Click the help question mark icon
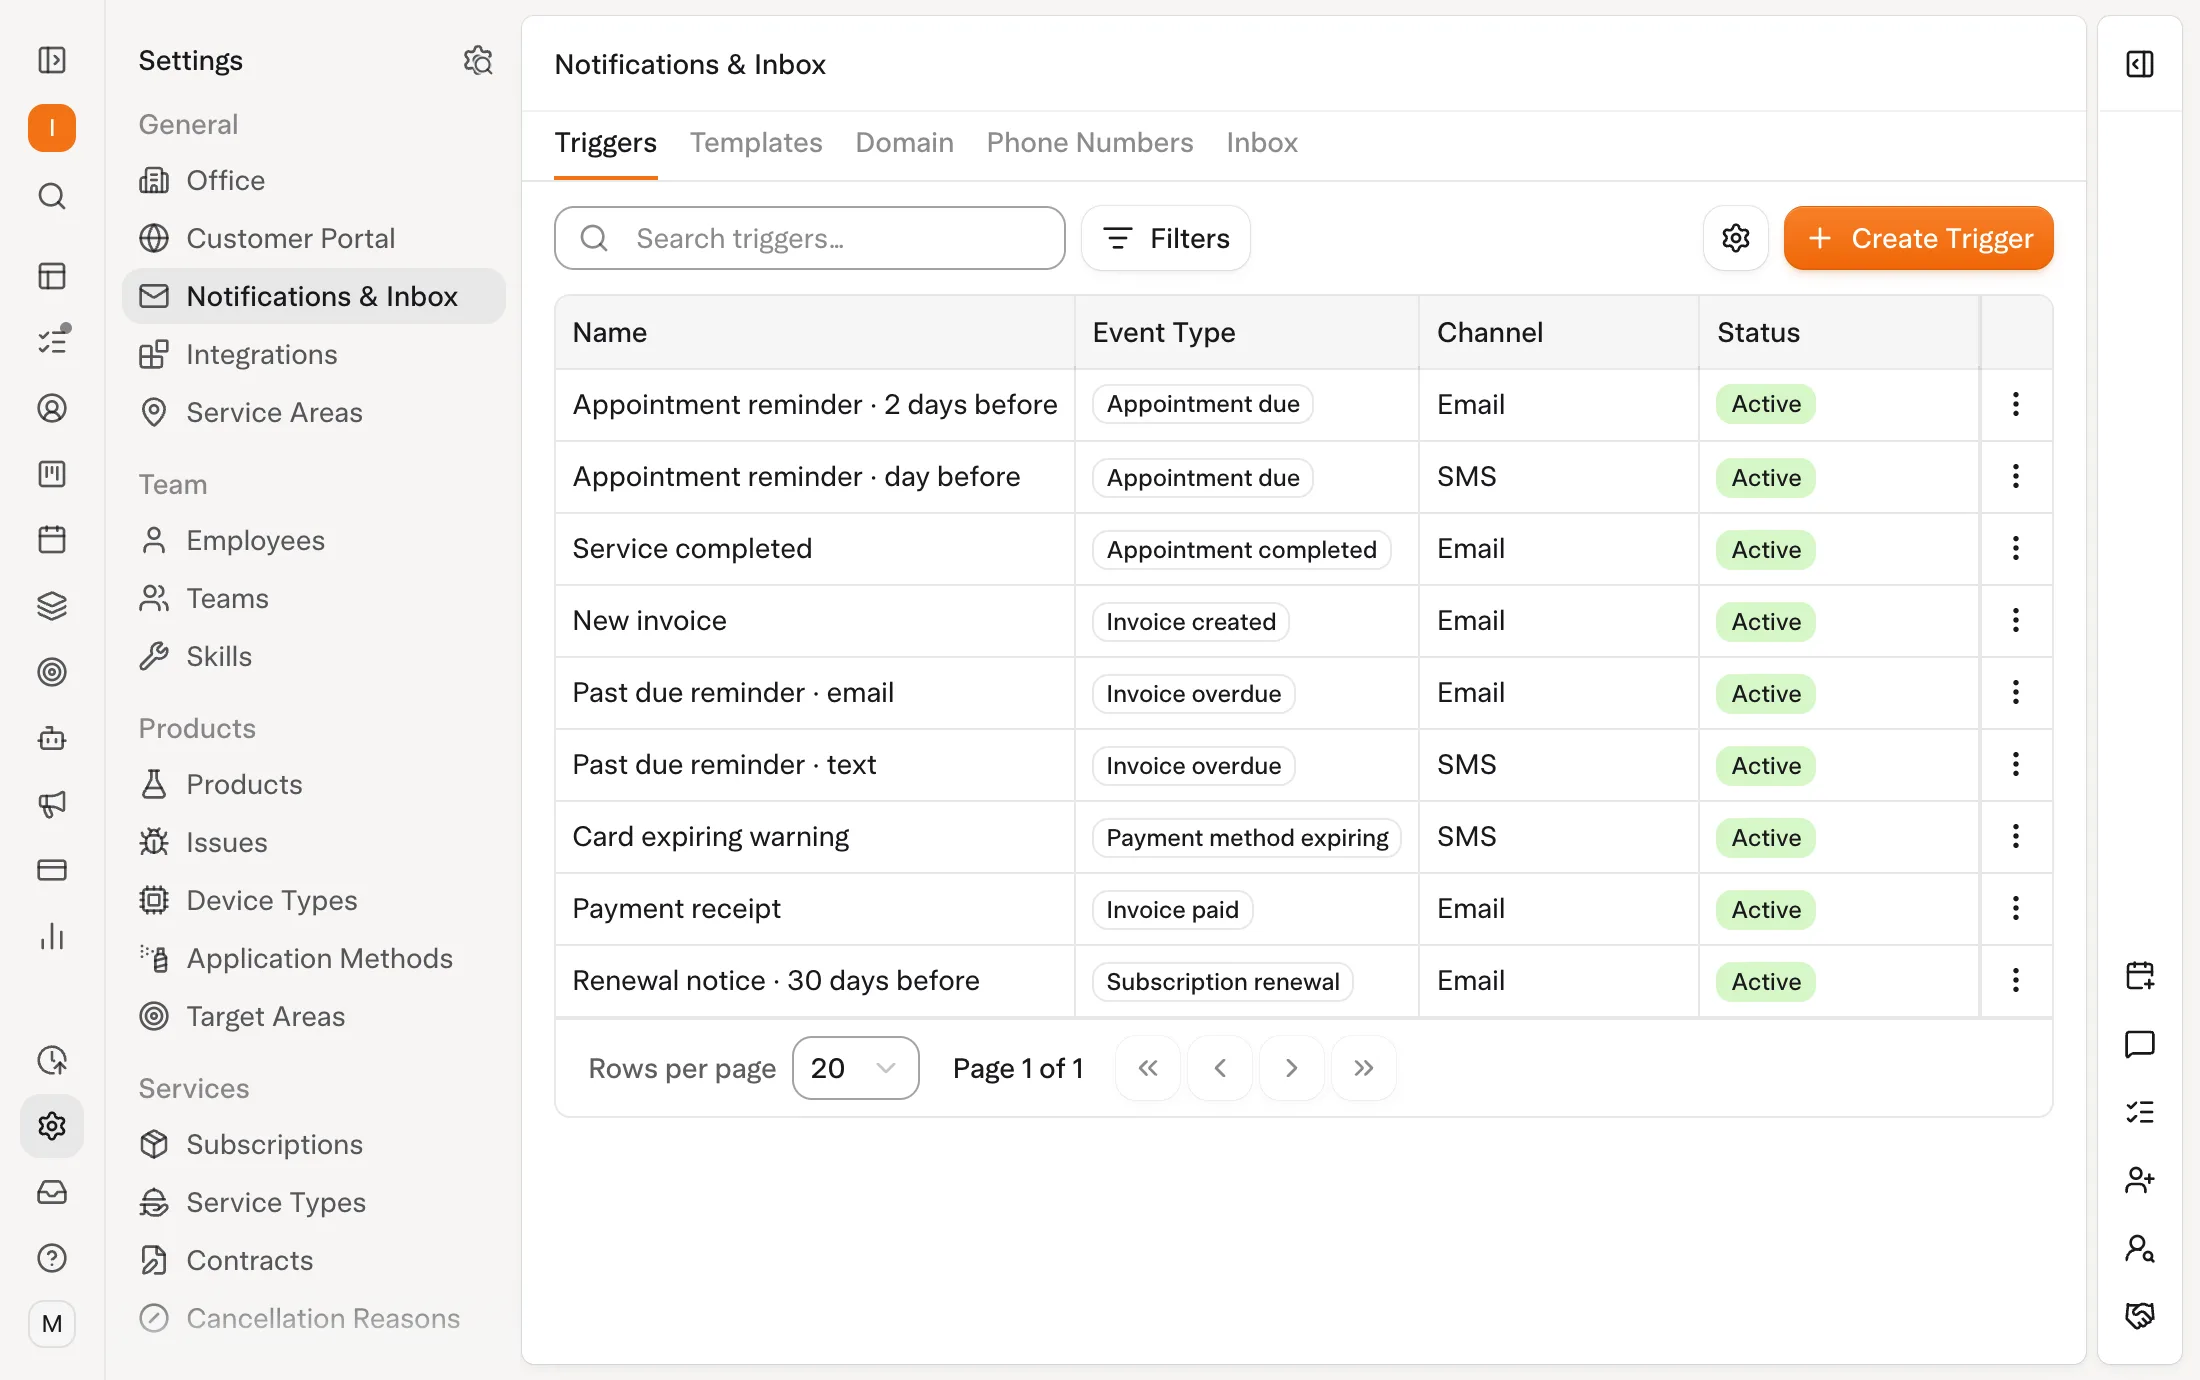The width and height of the screenshot is (2200, 1380). (52, 1258)
